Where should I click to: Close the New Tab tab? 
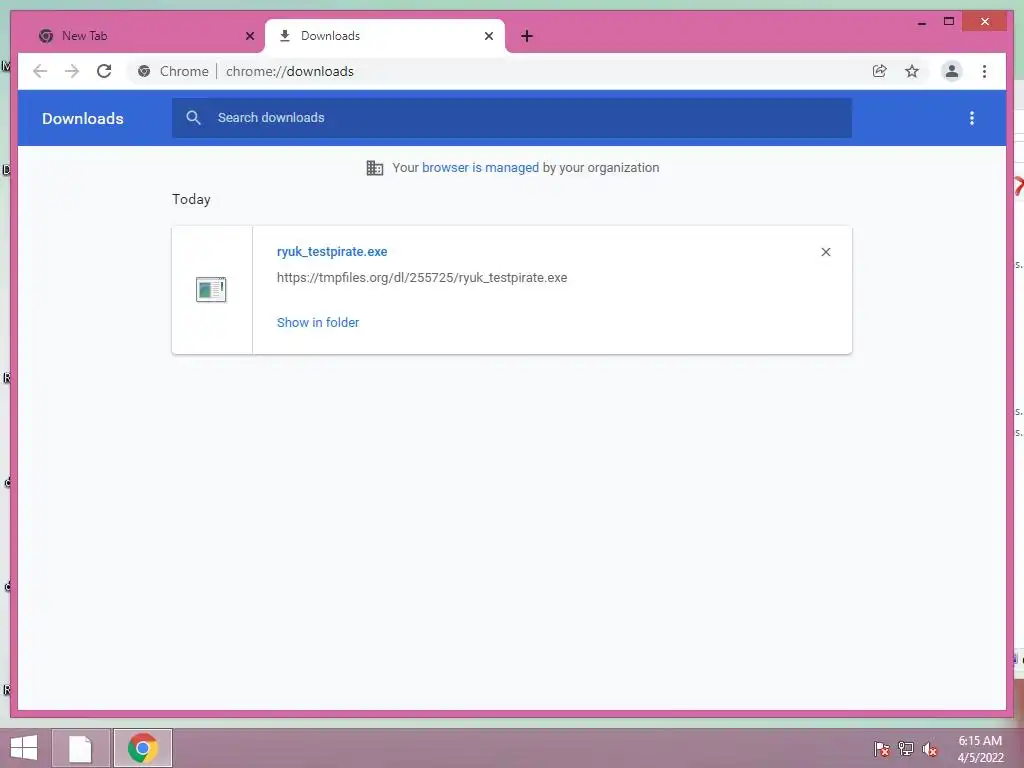click(x=249, y=36)
